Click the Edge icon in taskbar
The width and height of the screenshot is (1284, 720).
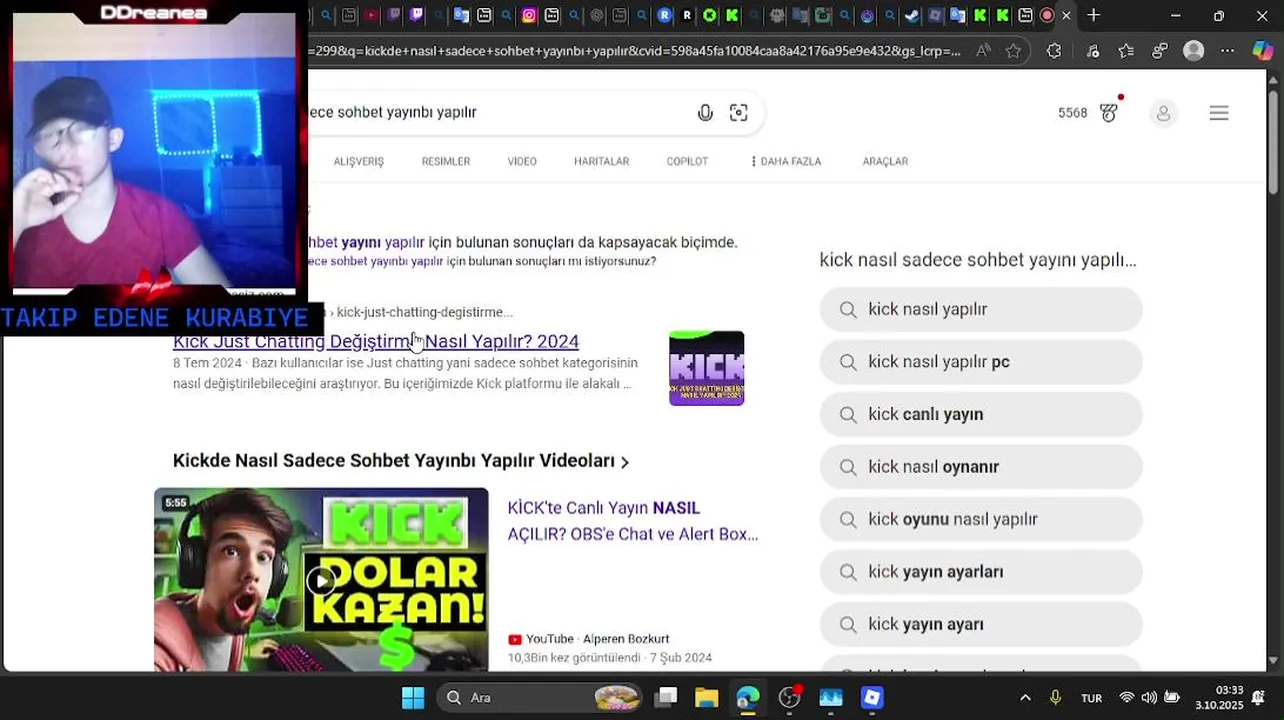point(747,697)
